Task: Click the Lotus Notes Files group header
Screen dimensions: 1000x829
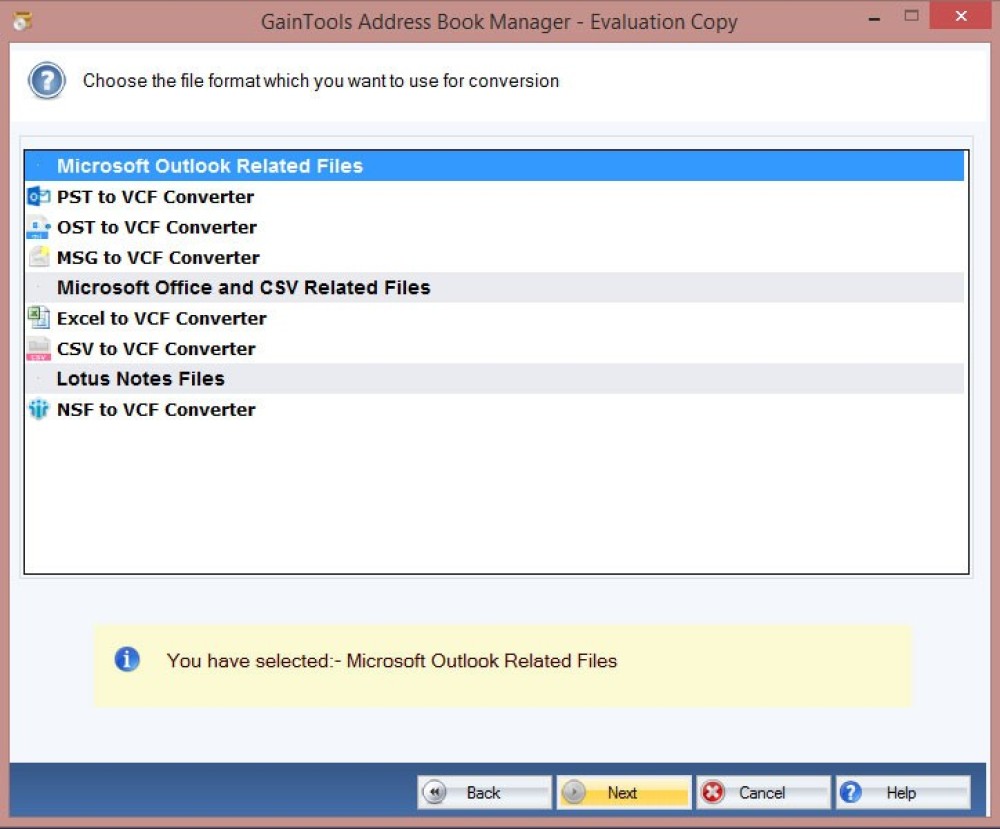Action: [140, 379]
